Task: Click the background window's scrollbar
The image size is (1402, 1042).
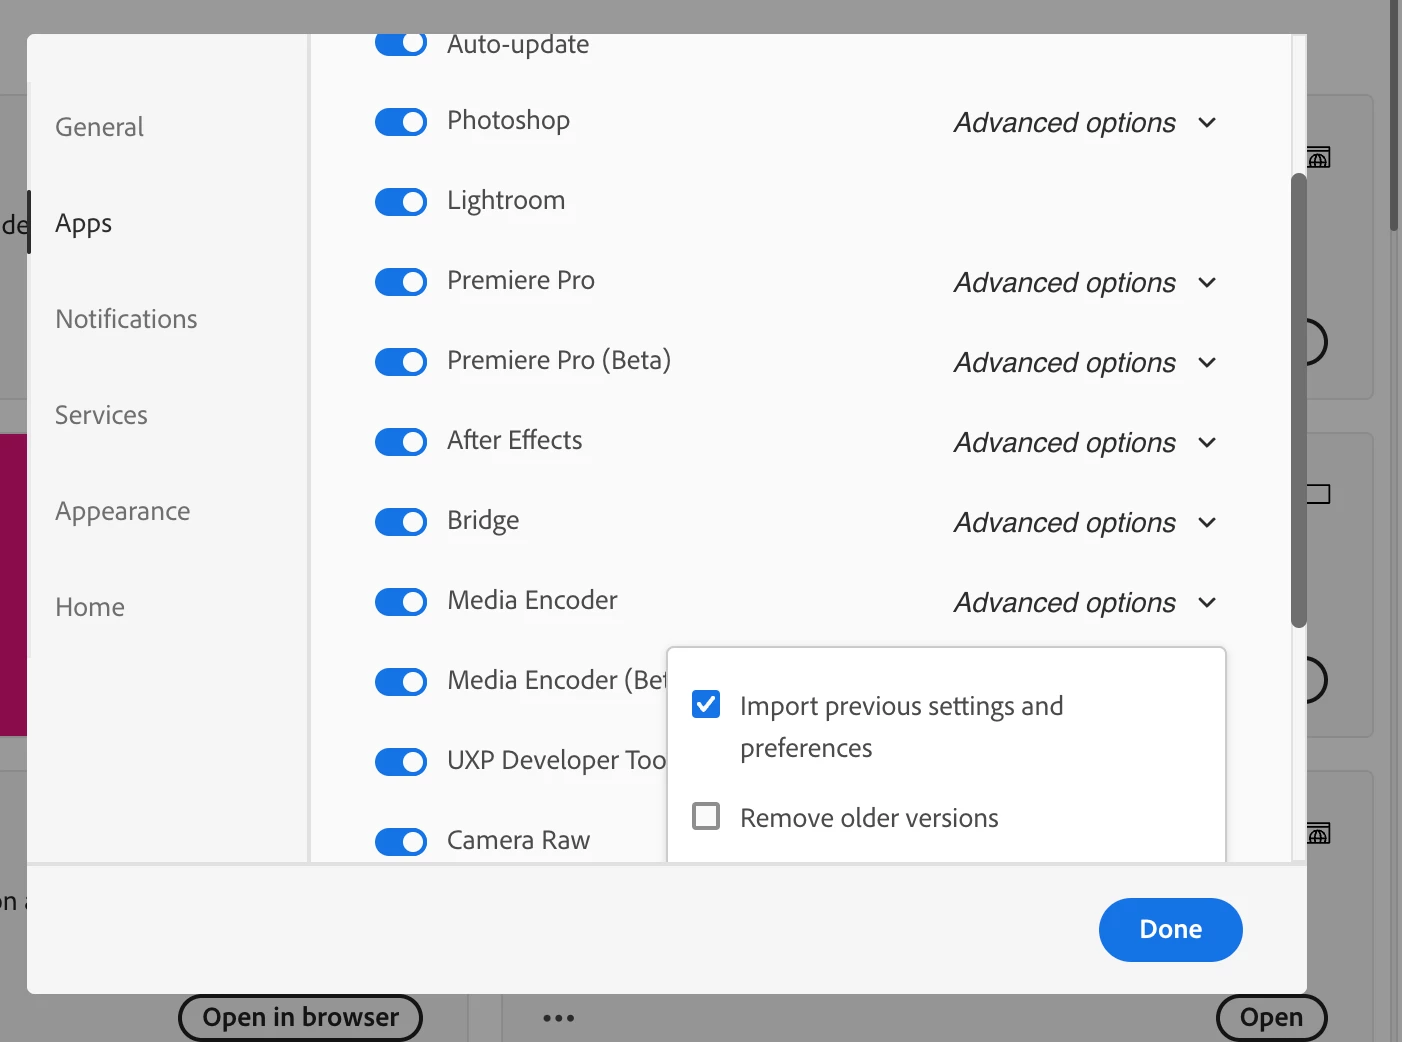Action: [1394, 115]
